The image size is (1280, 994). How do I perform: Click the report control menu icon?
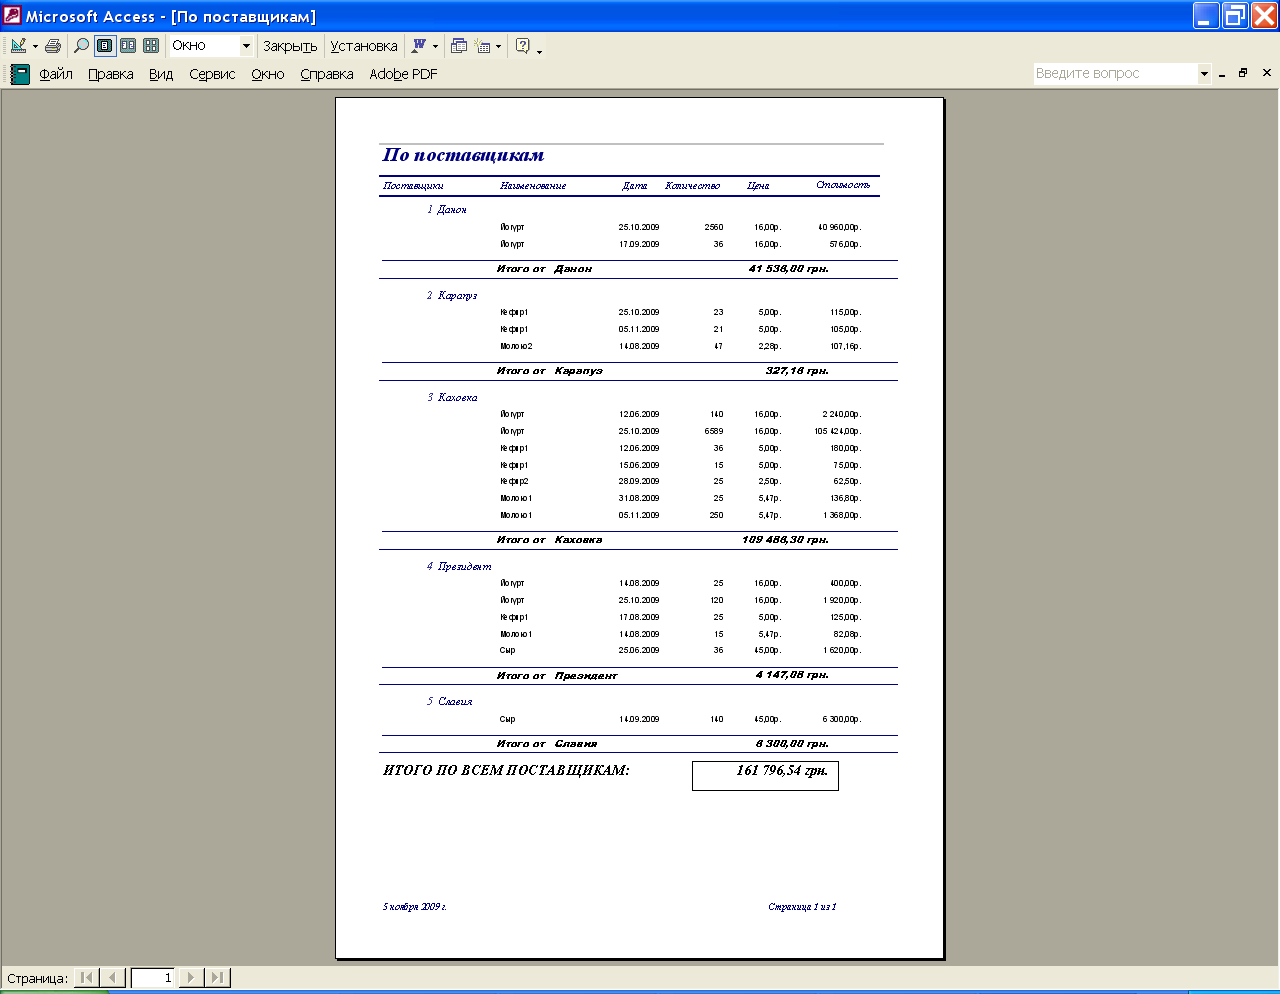[20, 74]
